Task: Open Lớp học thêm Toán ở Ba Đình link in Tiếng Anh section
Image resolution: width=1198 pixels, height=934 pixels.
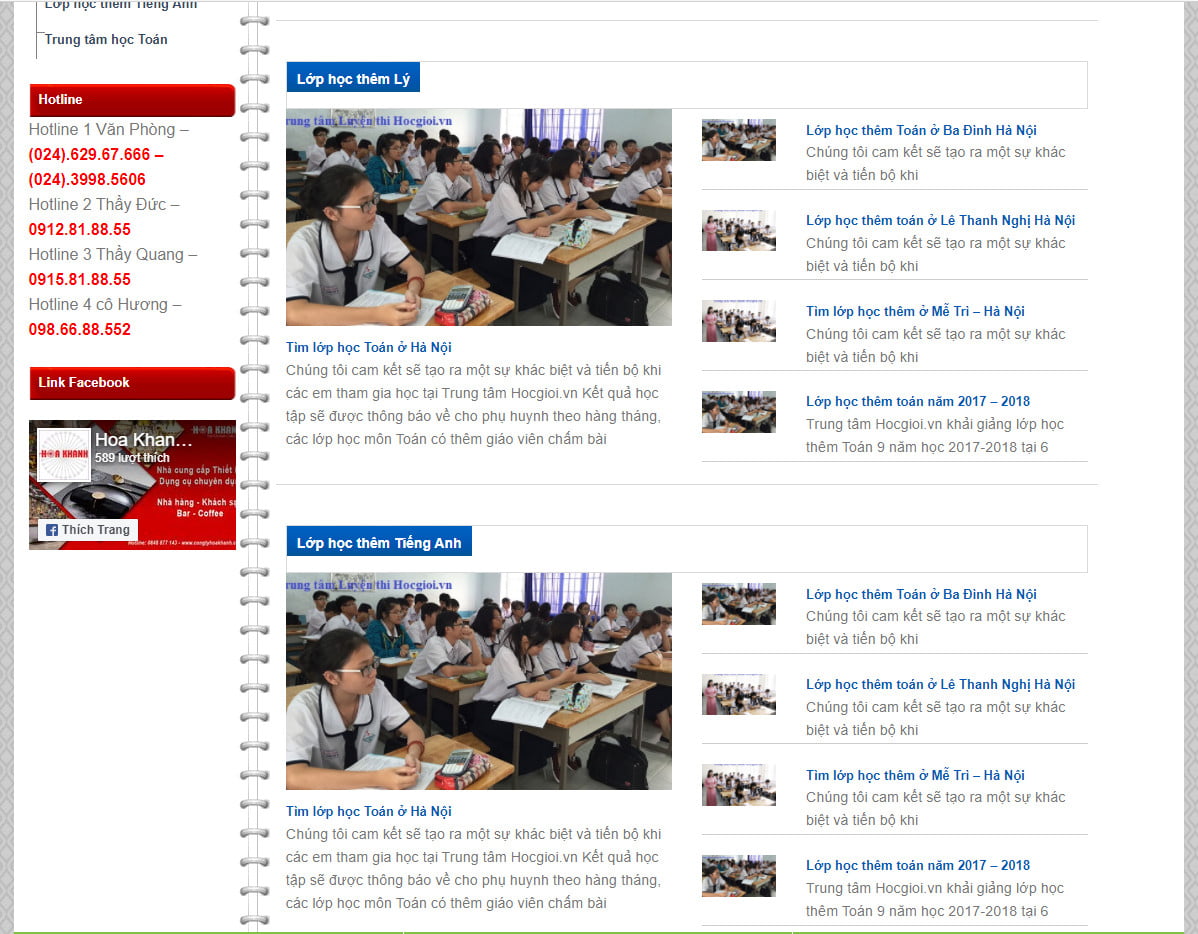Action: tap(921, 594)
